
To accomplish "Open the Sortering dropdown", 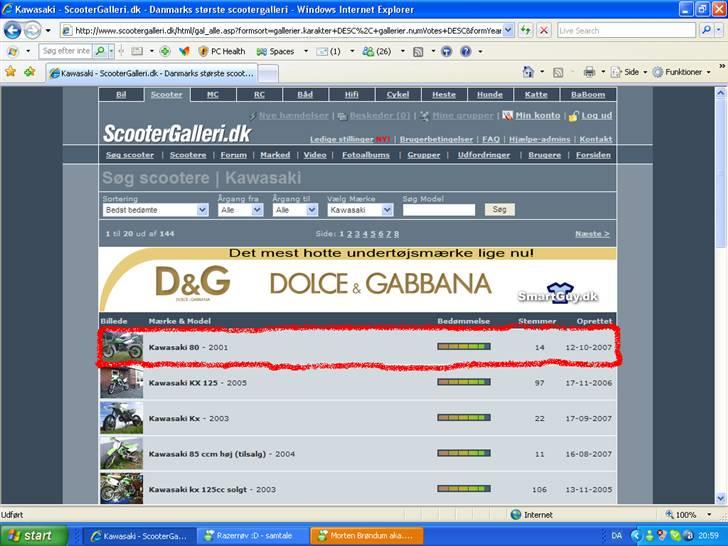I will (x=155, y=210).
